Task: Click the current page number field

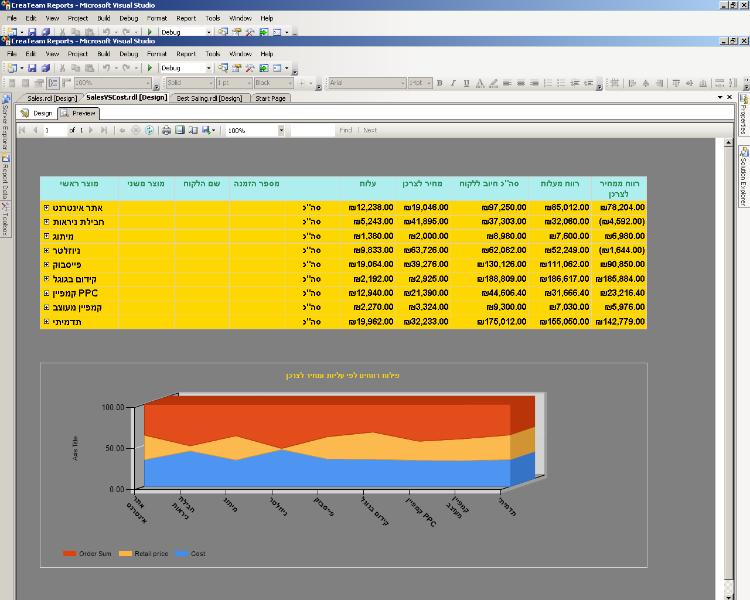Action: pos(55,130)
